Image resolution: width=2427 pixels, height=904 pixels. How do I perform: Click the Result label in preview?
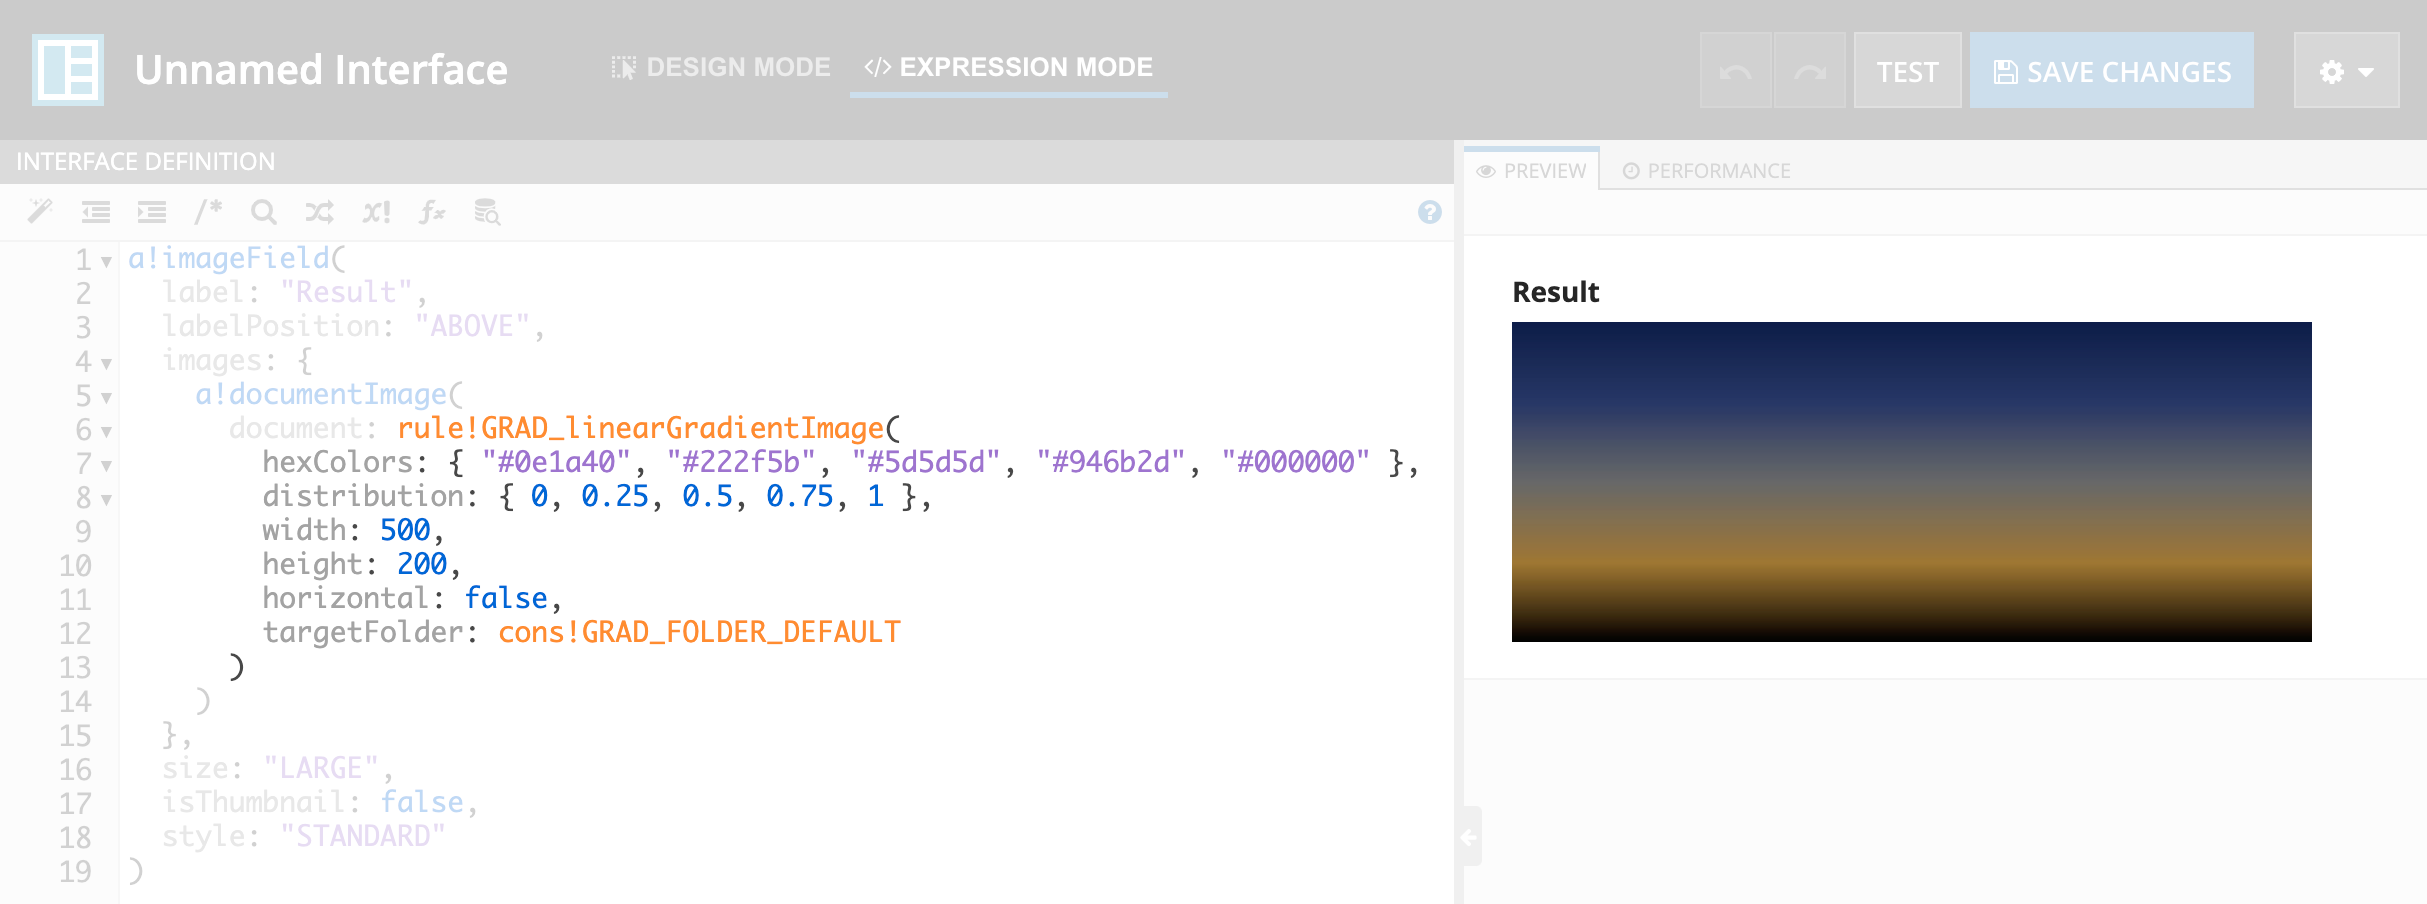click(x=1555, y=292)
